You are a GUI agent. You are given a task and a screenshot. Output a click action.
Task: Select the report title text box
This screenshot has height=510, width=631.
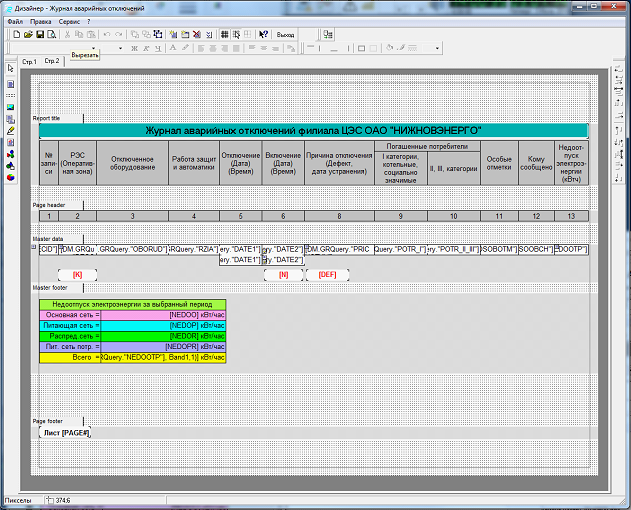313,130
